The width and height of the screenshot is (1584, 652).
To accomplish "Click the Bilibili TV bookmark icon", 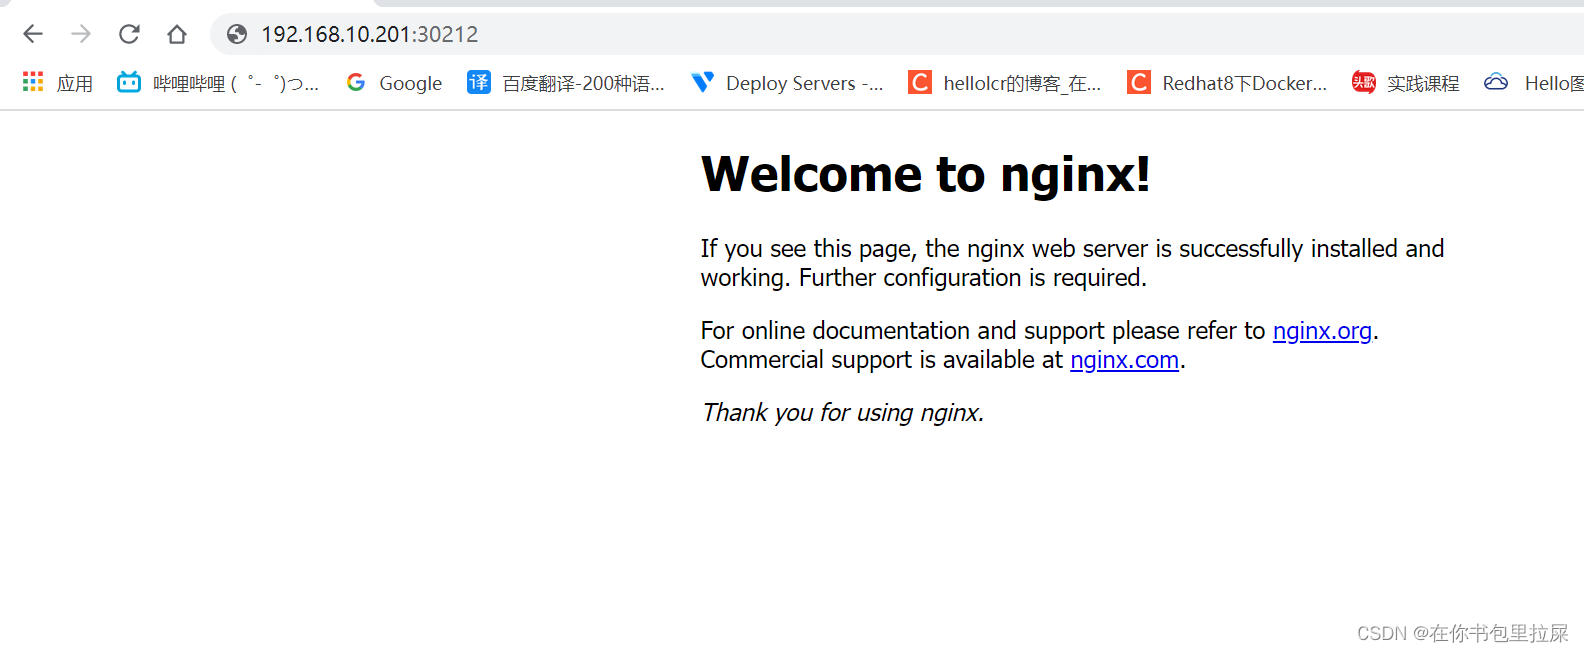I will pyautogui.click(x=129, y=82).
